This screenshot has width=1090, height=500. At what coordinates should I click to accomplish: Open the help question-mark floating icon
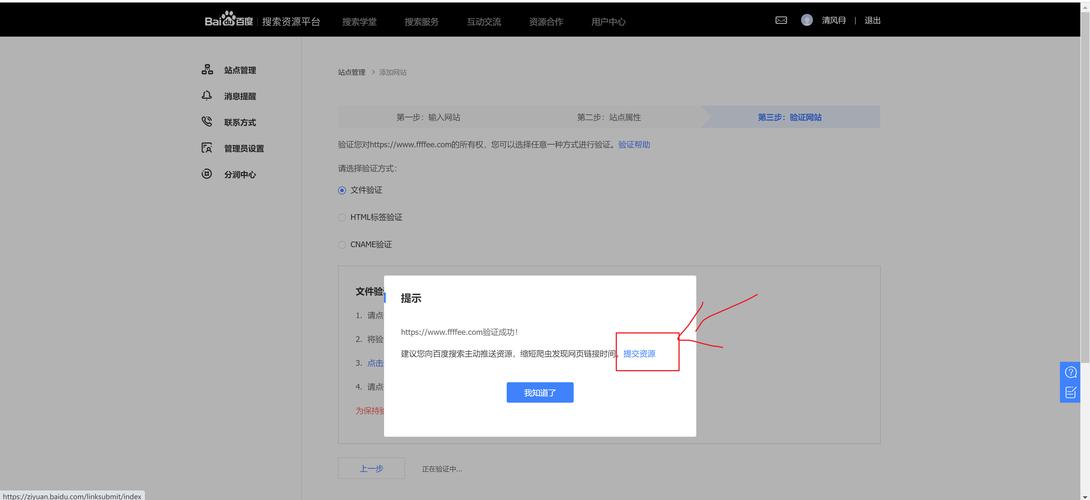[x=1071, y=372]
